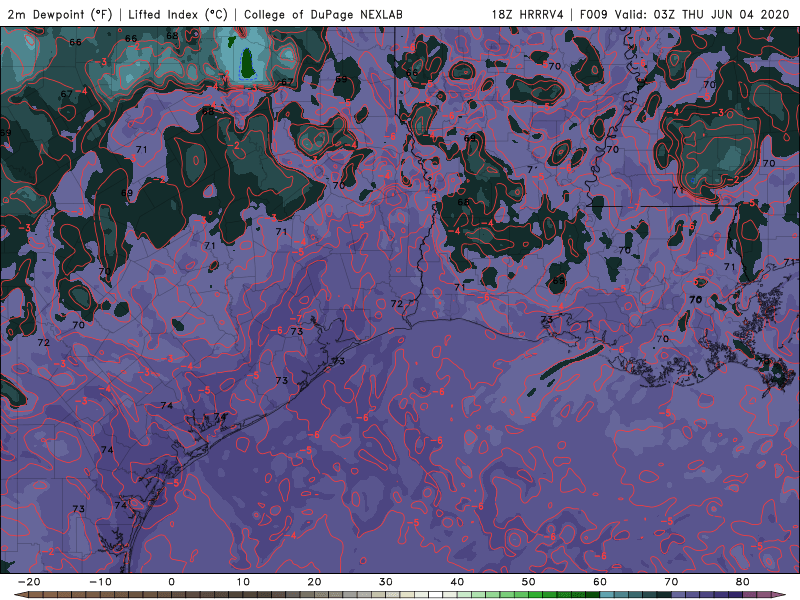Click the bright green dewpoint minimum blob
The height and width of the screenshot is (600, 800).
pos(248,62)
